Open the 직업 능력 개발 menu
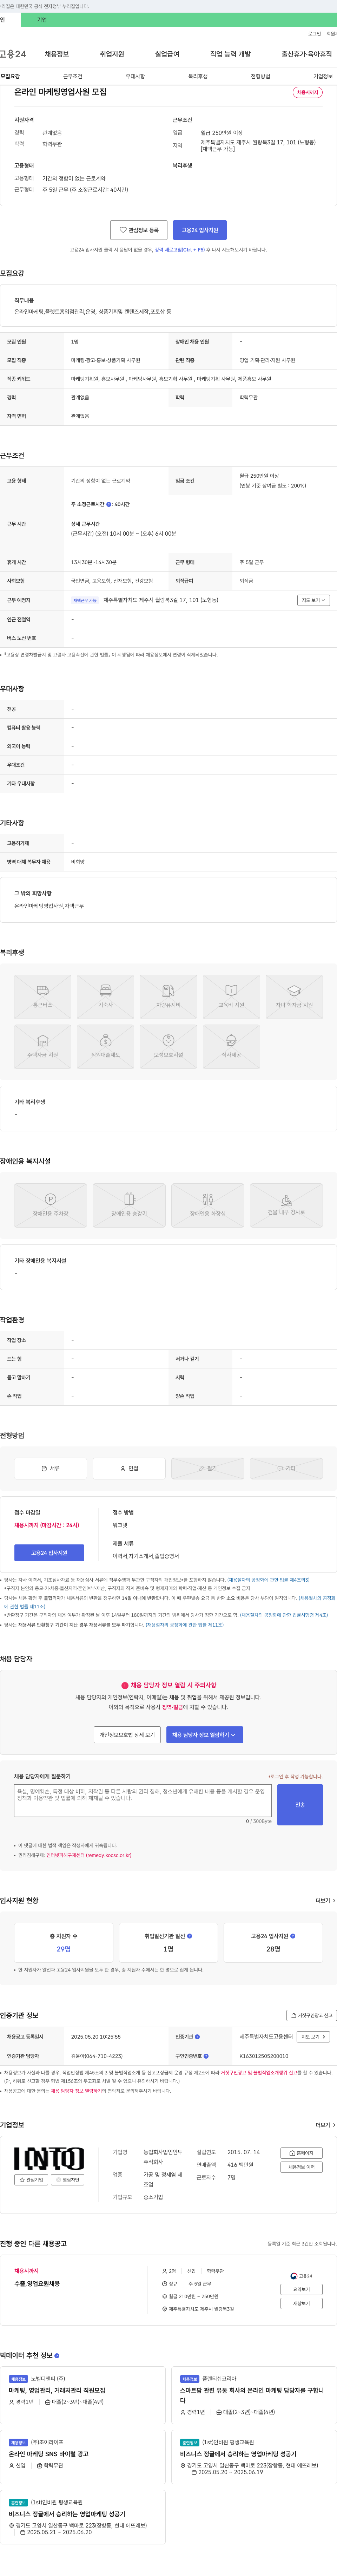The image size is (337, 2576). coord(230,54)
